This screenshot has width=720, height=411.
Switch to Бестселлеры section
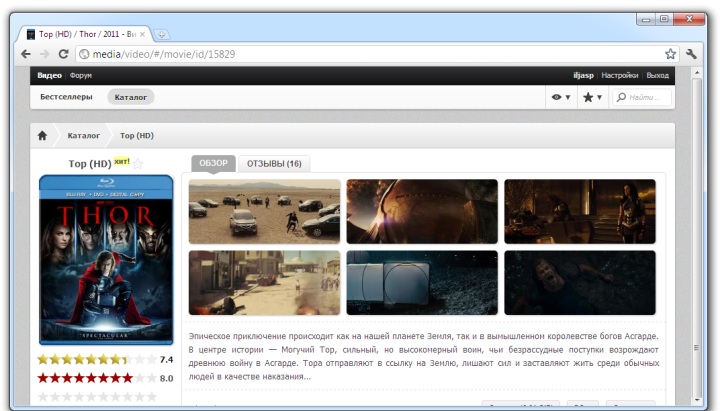pos(66,97)
